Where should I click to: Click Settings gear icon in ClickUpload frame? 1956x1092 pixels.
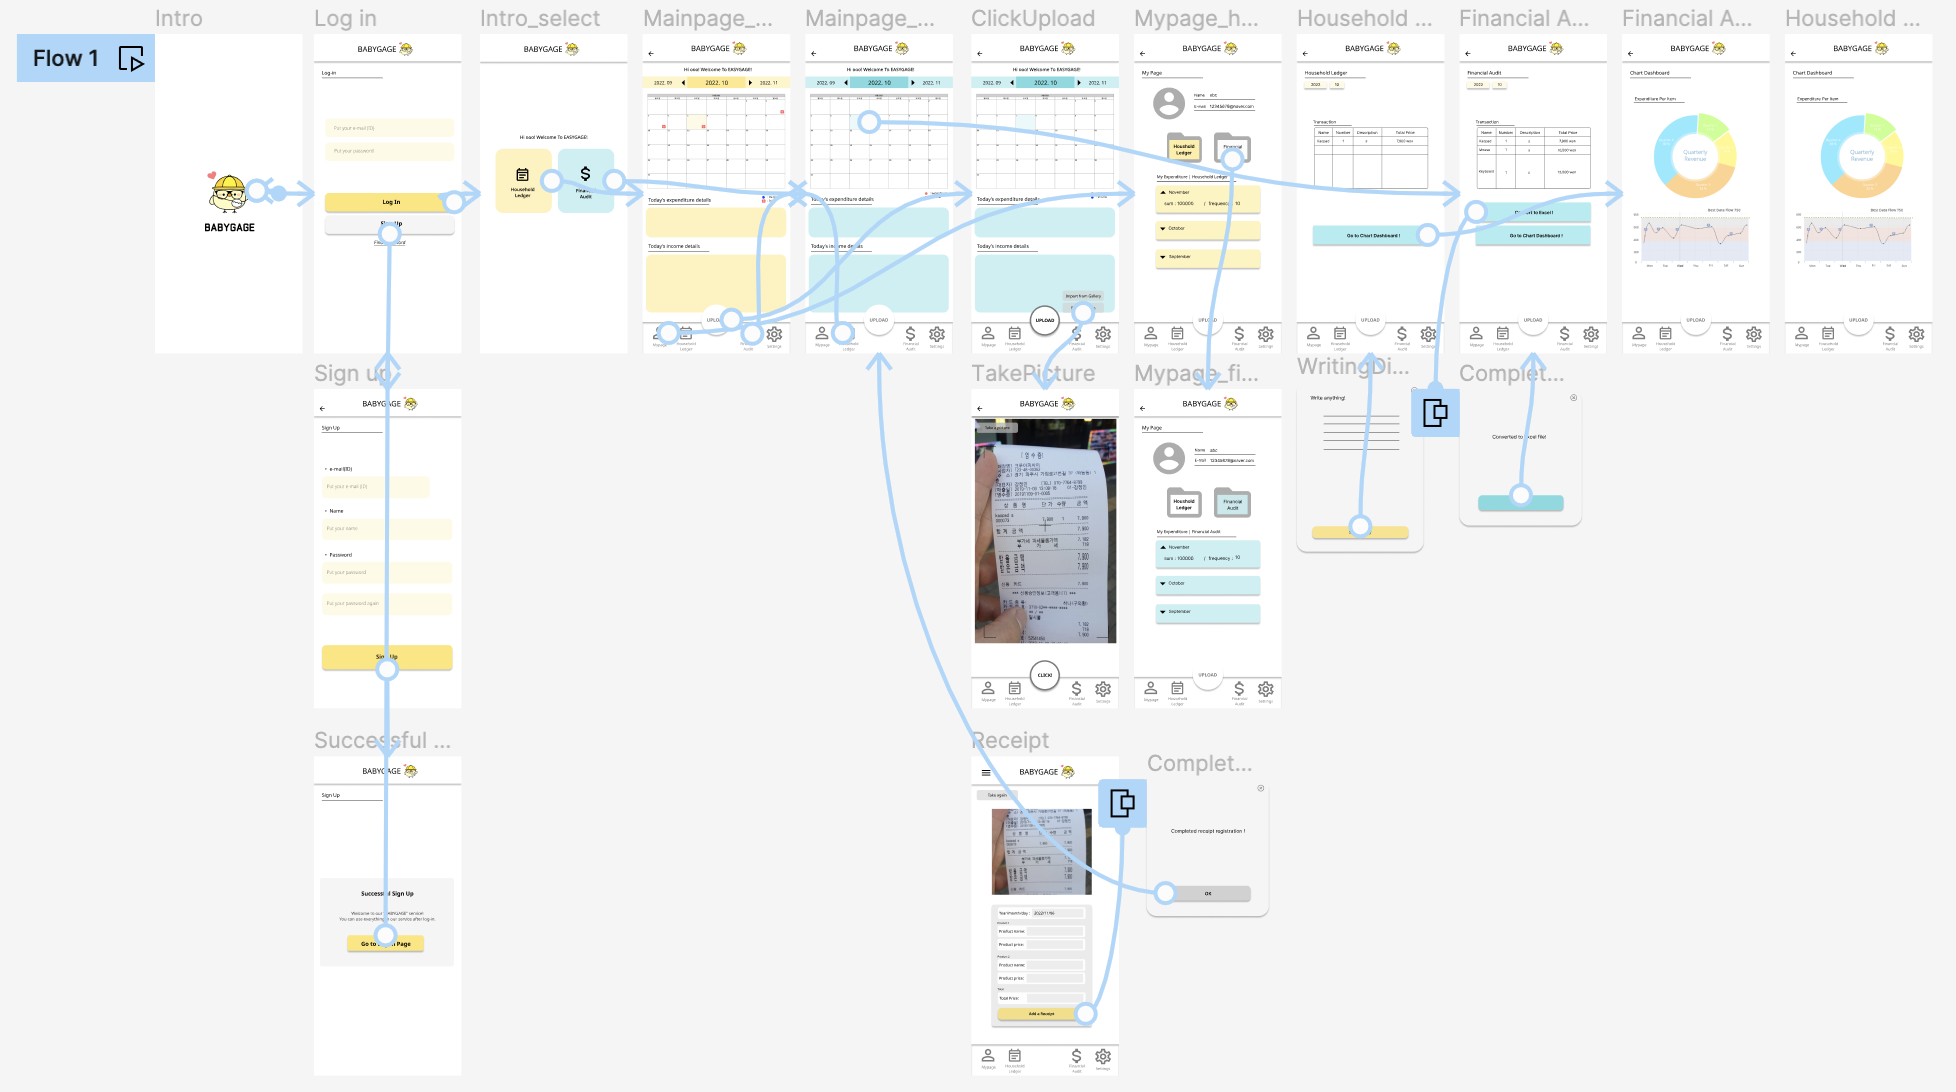1103,334
